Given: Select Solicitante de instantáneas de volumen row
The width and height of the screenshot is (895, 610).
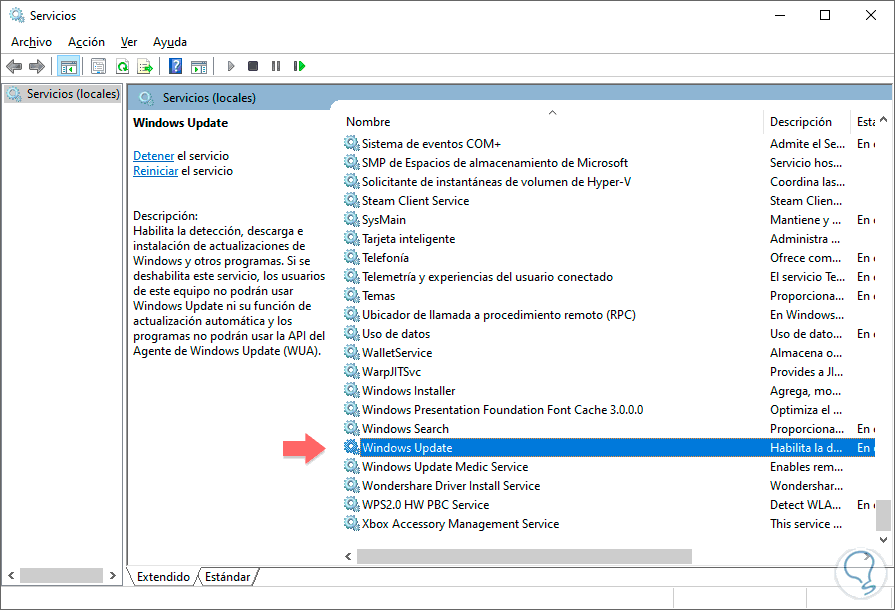Looking at the screenshot, I should click(x=609, y=181).
